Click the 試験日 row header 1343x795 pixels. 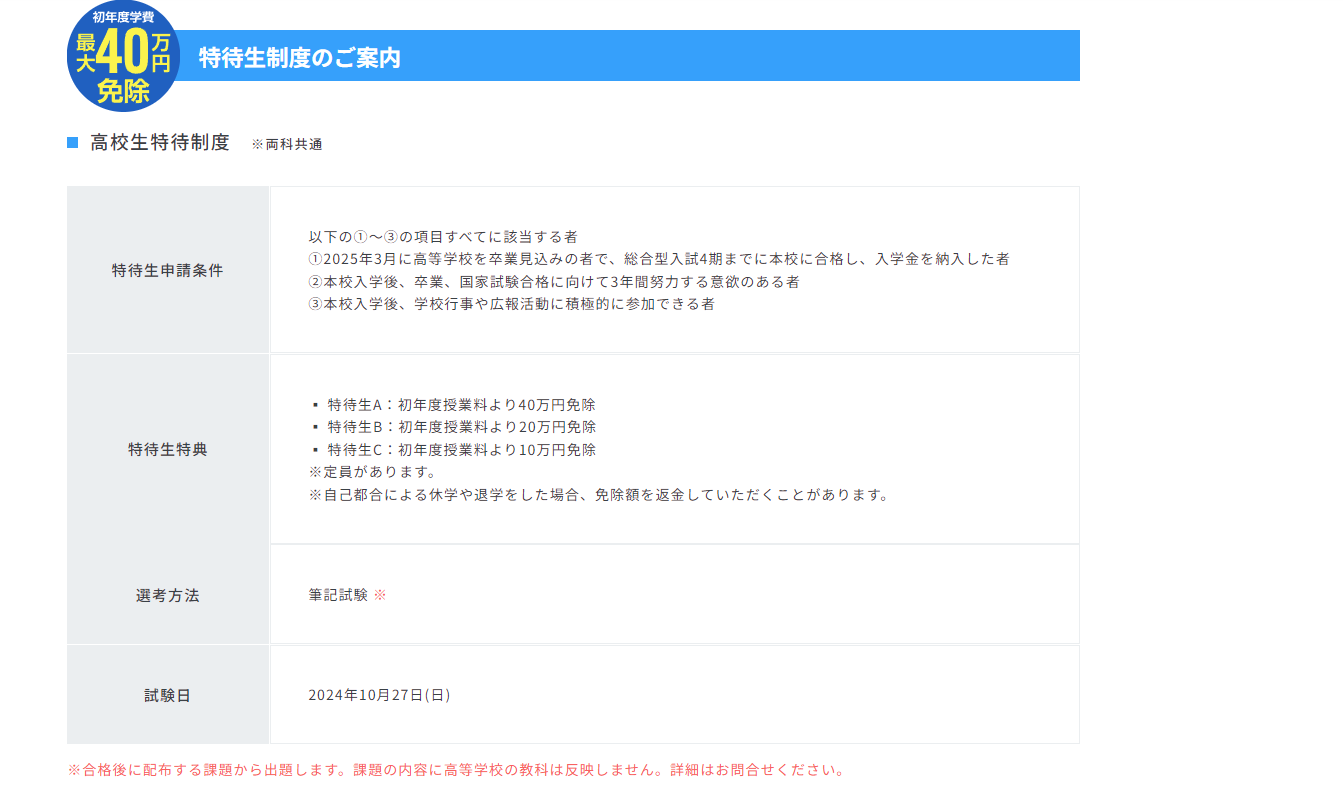click(168, 695)
